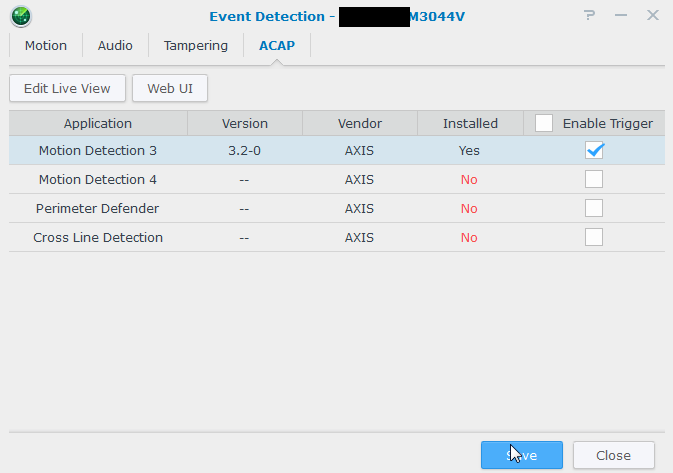Click the Vendor column header
The width and height of the screenshot is (673, 473).
click(360, 124)
